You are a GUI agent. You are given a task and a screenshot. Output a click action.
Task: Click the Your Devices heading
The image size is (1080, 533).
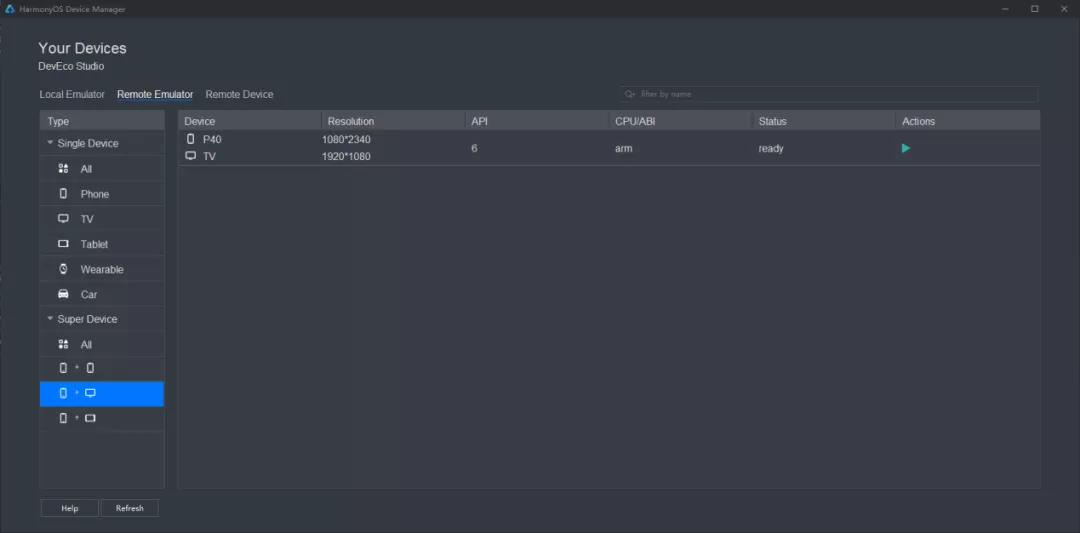pyautogui.click(x=83, y=48)
